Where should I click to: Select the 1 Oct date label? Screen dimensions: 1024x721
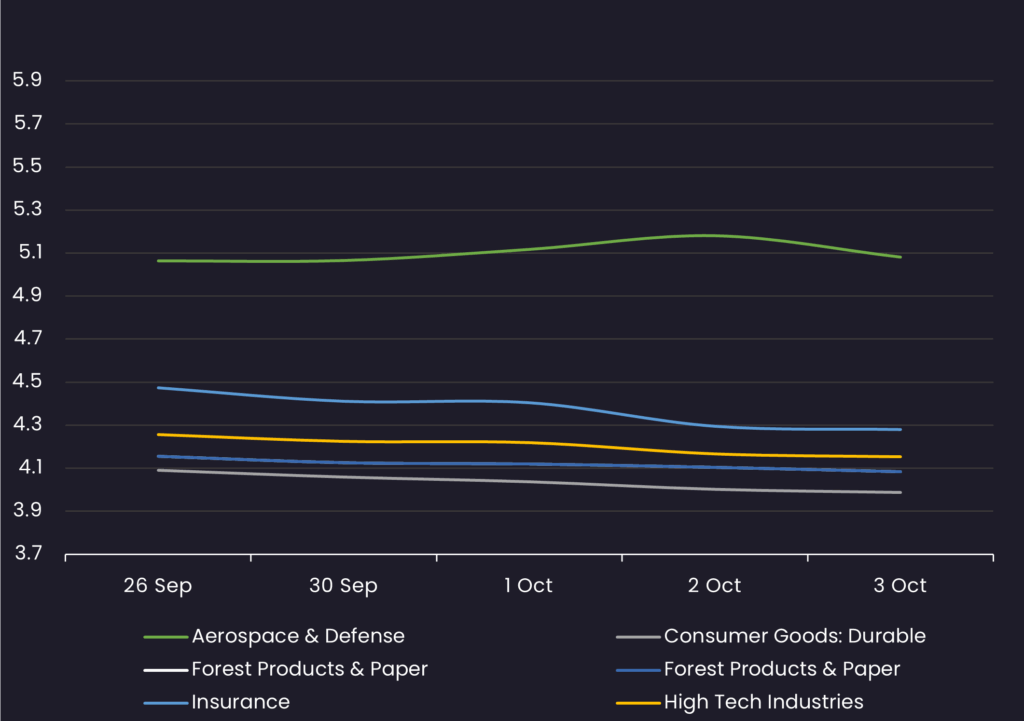528,586
